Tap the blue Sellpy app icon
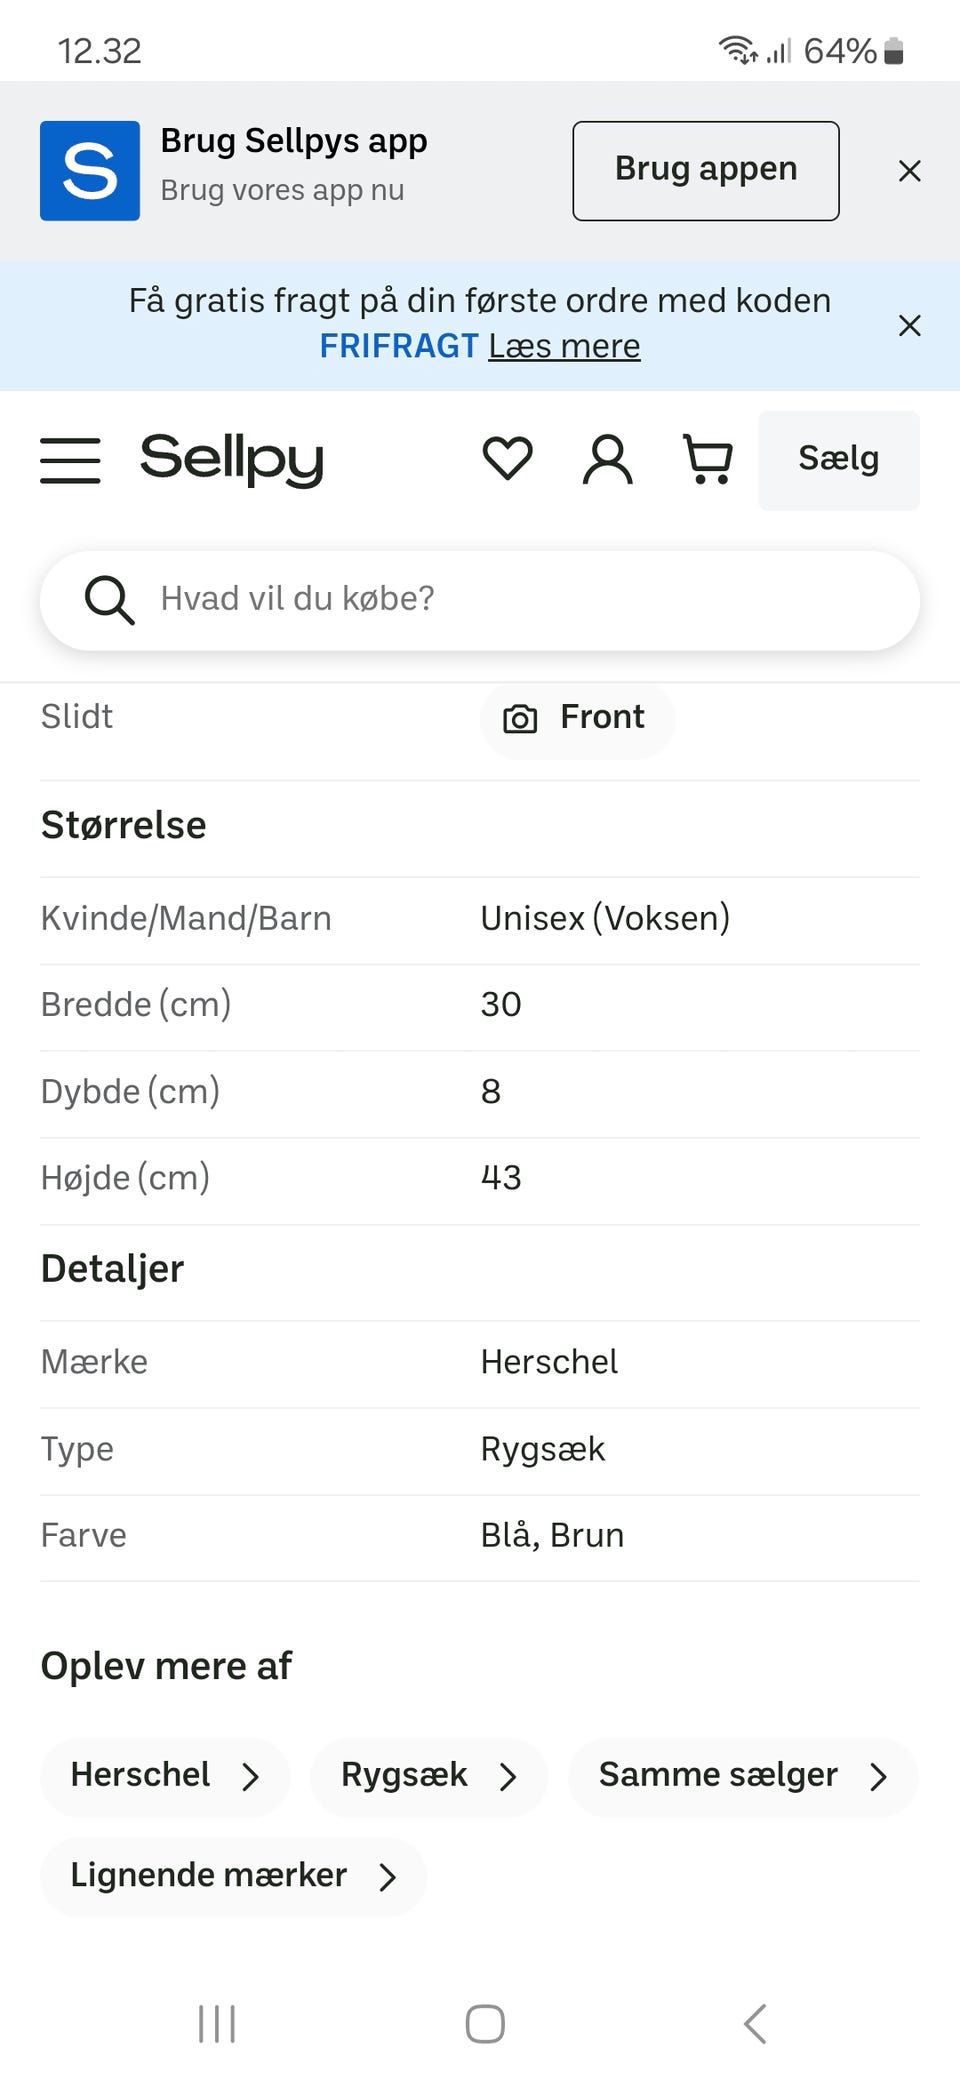960x2080 pixels. [x=90, y=171]
